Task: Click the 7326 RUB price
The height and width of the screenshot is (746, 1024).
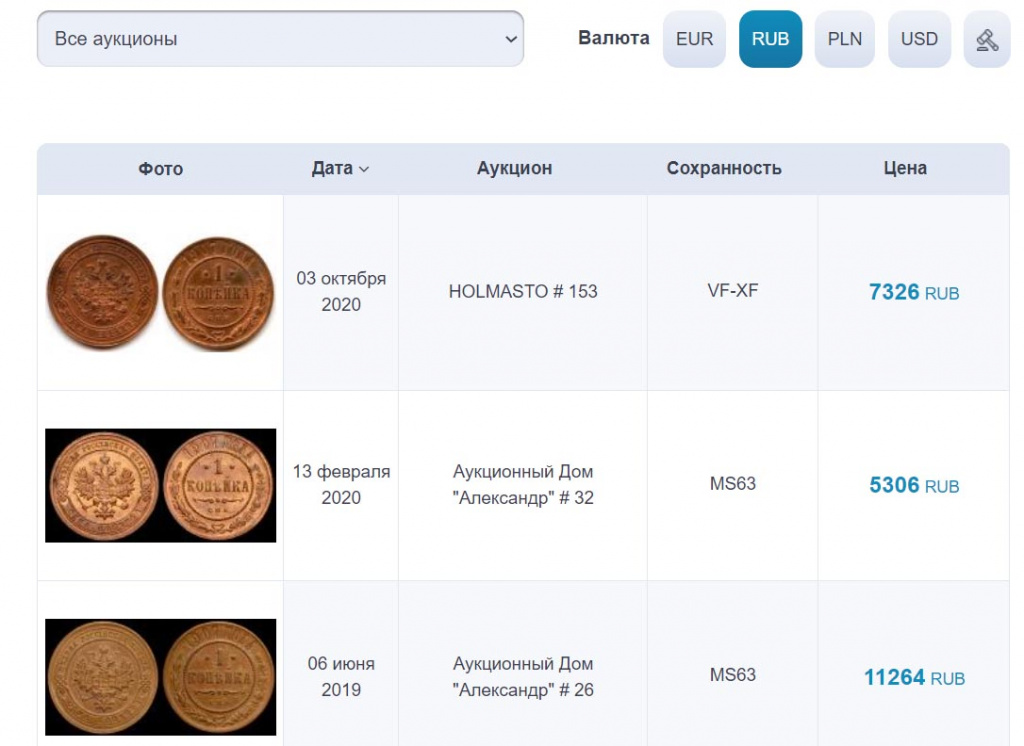Action: (x=913, y=292)
